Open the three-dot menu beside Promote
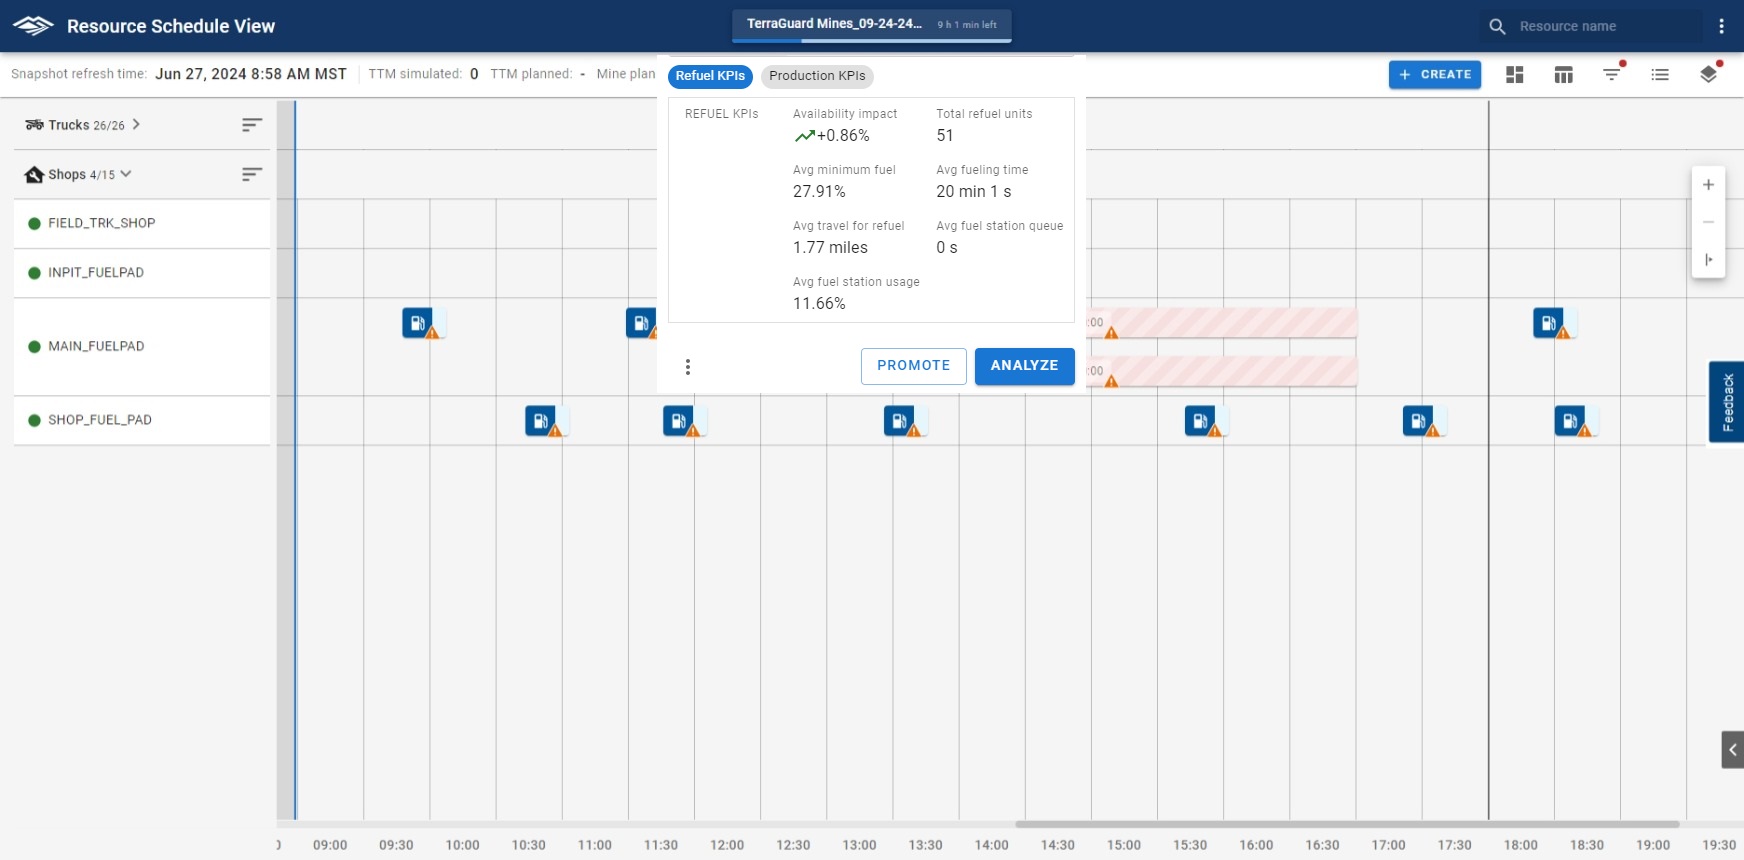 click(x=688, y=367)
